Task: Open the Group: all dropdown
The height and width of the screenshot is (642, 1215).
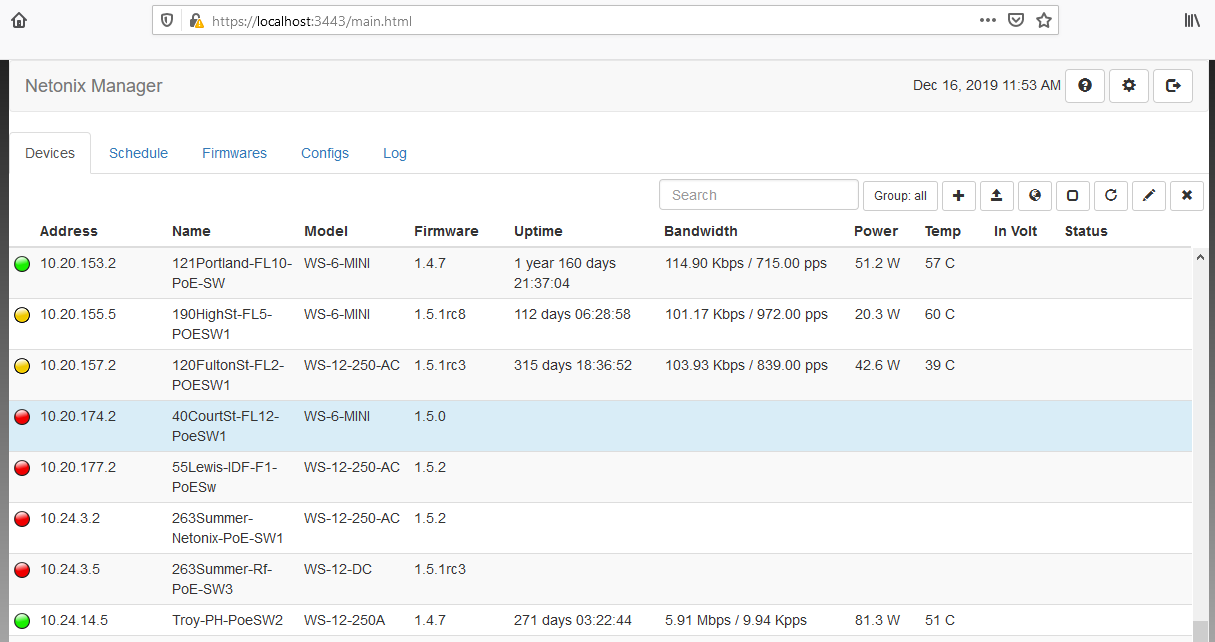Action: coord(900,196)
